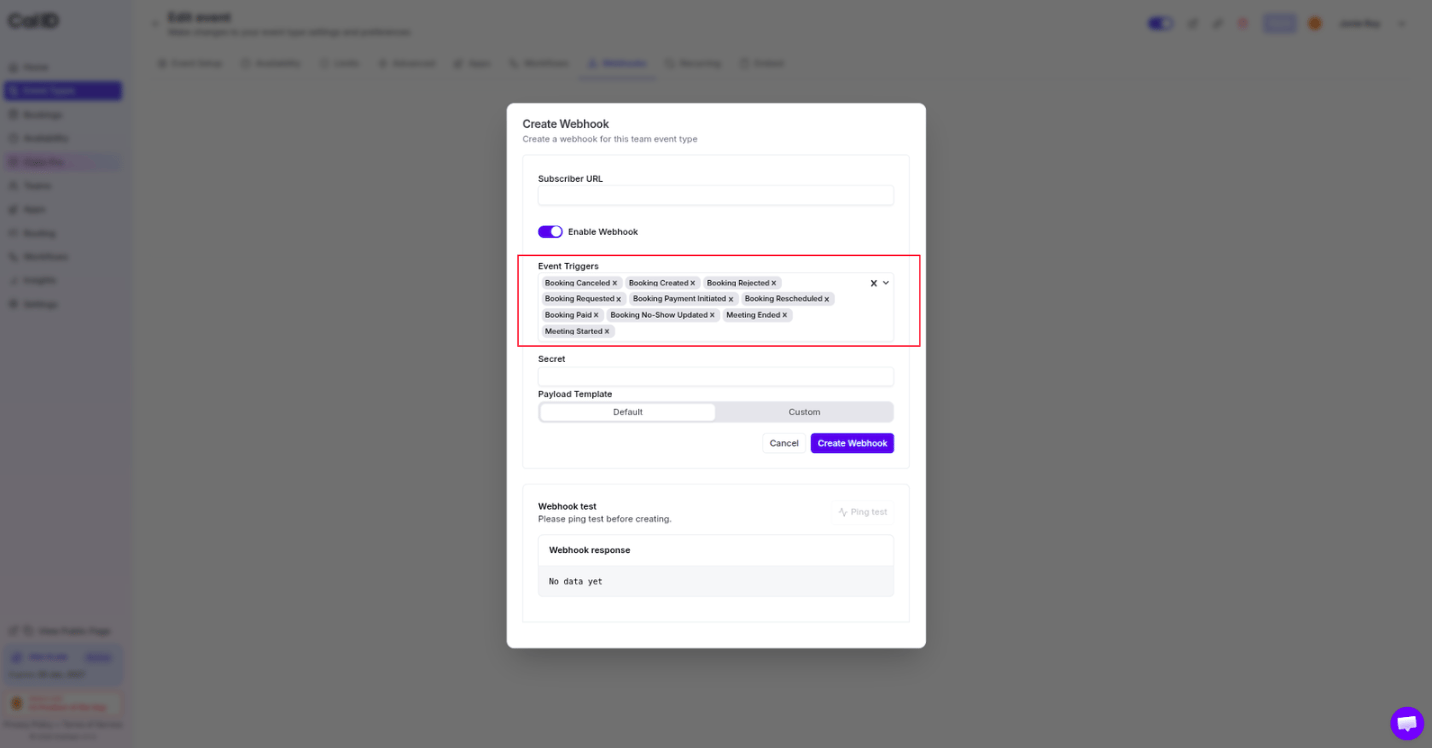
Task: Click the Secret label
Action: [552, 359]
